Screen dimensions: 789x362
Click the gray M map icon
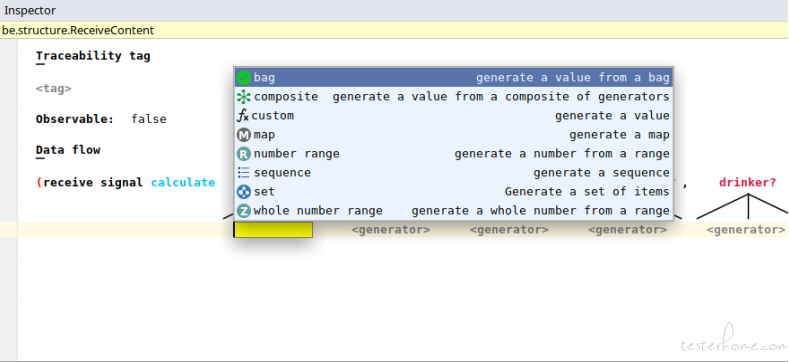tap(244, 135)
